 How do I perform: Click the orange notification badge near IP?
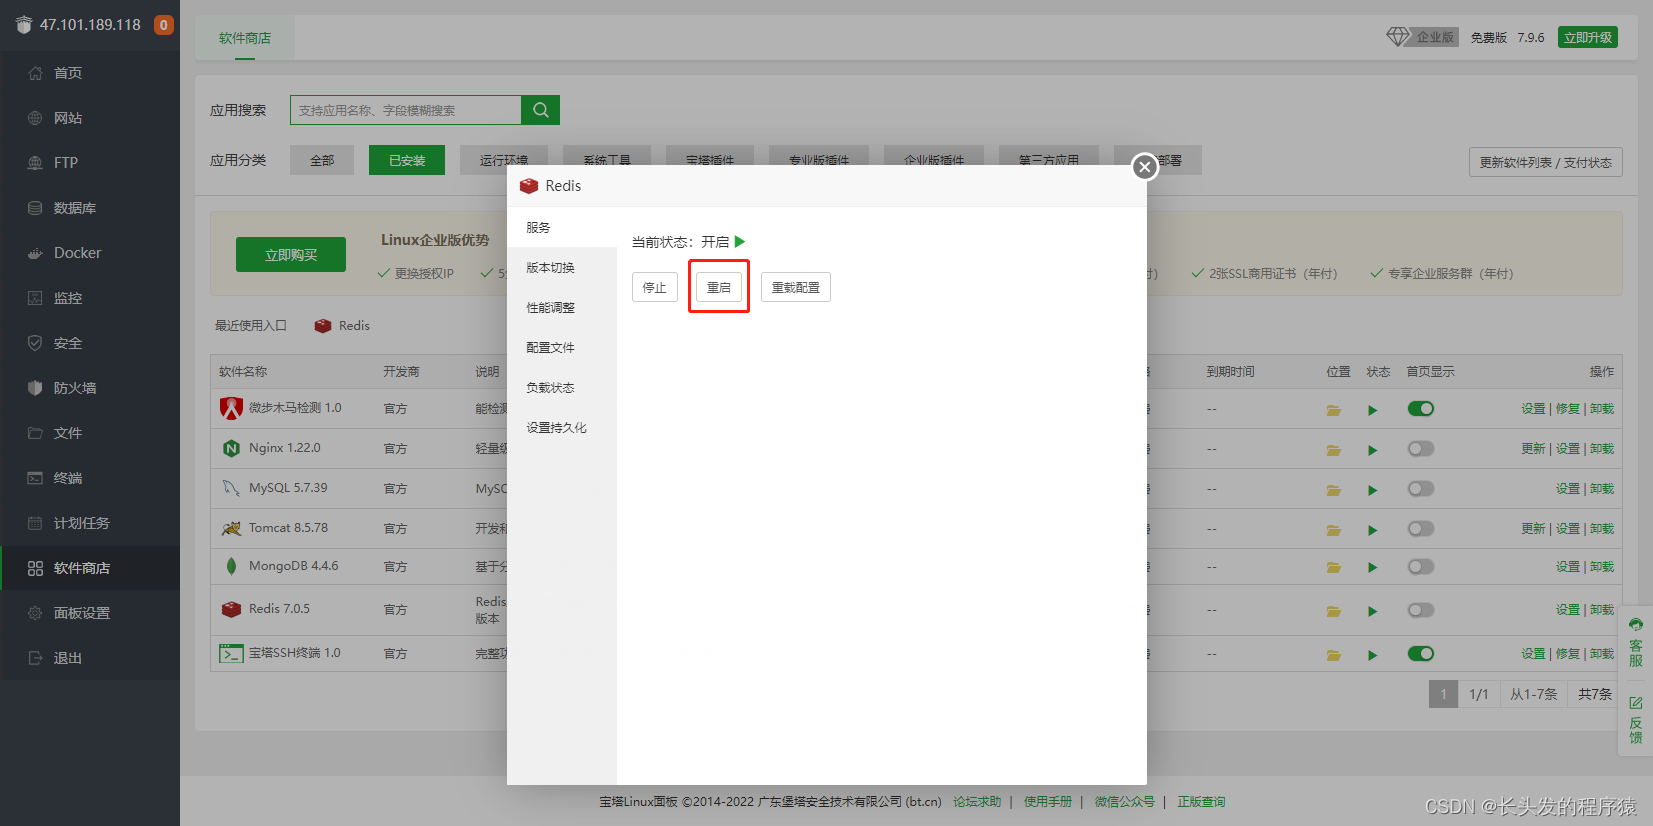point(164,25)
